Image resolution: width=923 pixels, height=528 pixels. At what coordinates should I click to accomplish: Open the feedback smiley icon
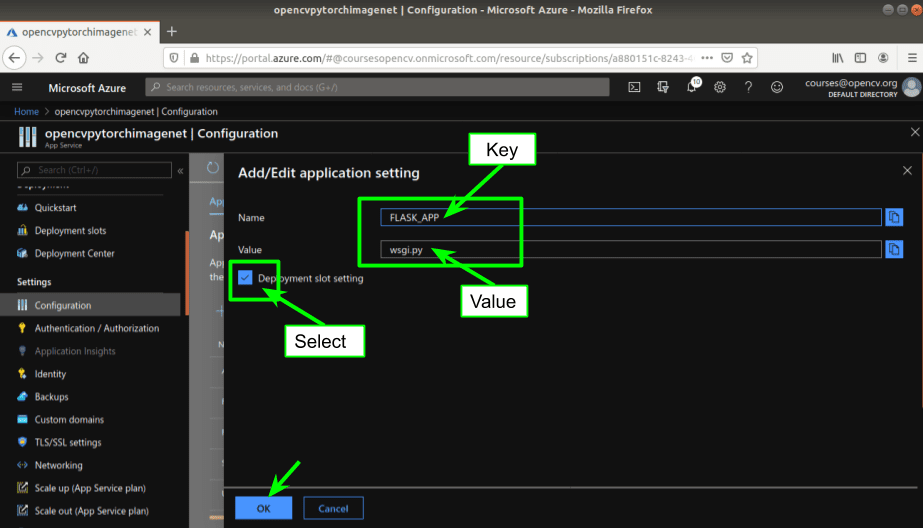coord(777,87)
